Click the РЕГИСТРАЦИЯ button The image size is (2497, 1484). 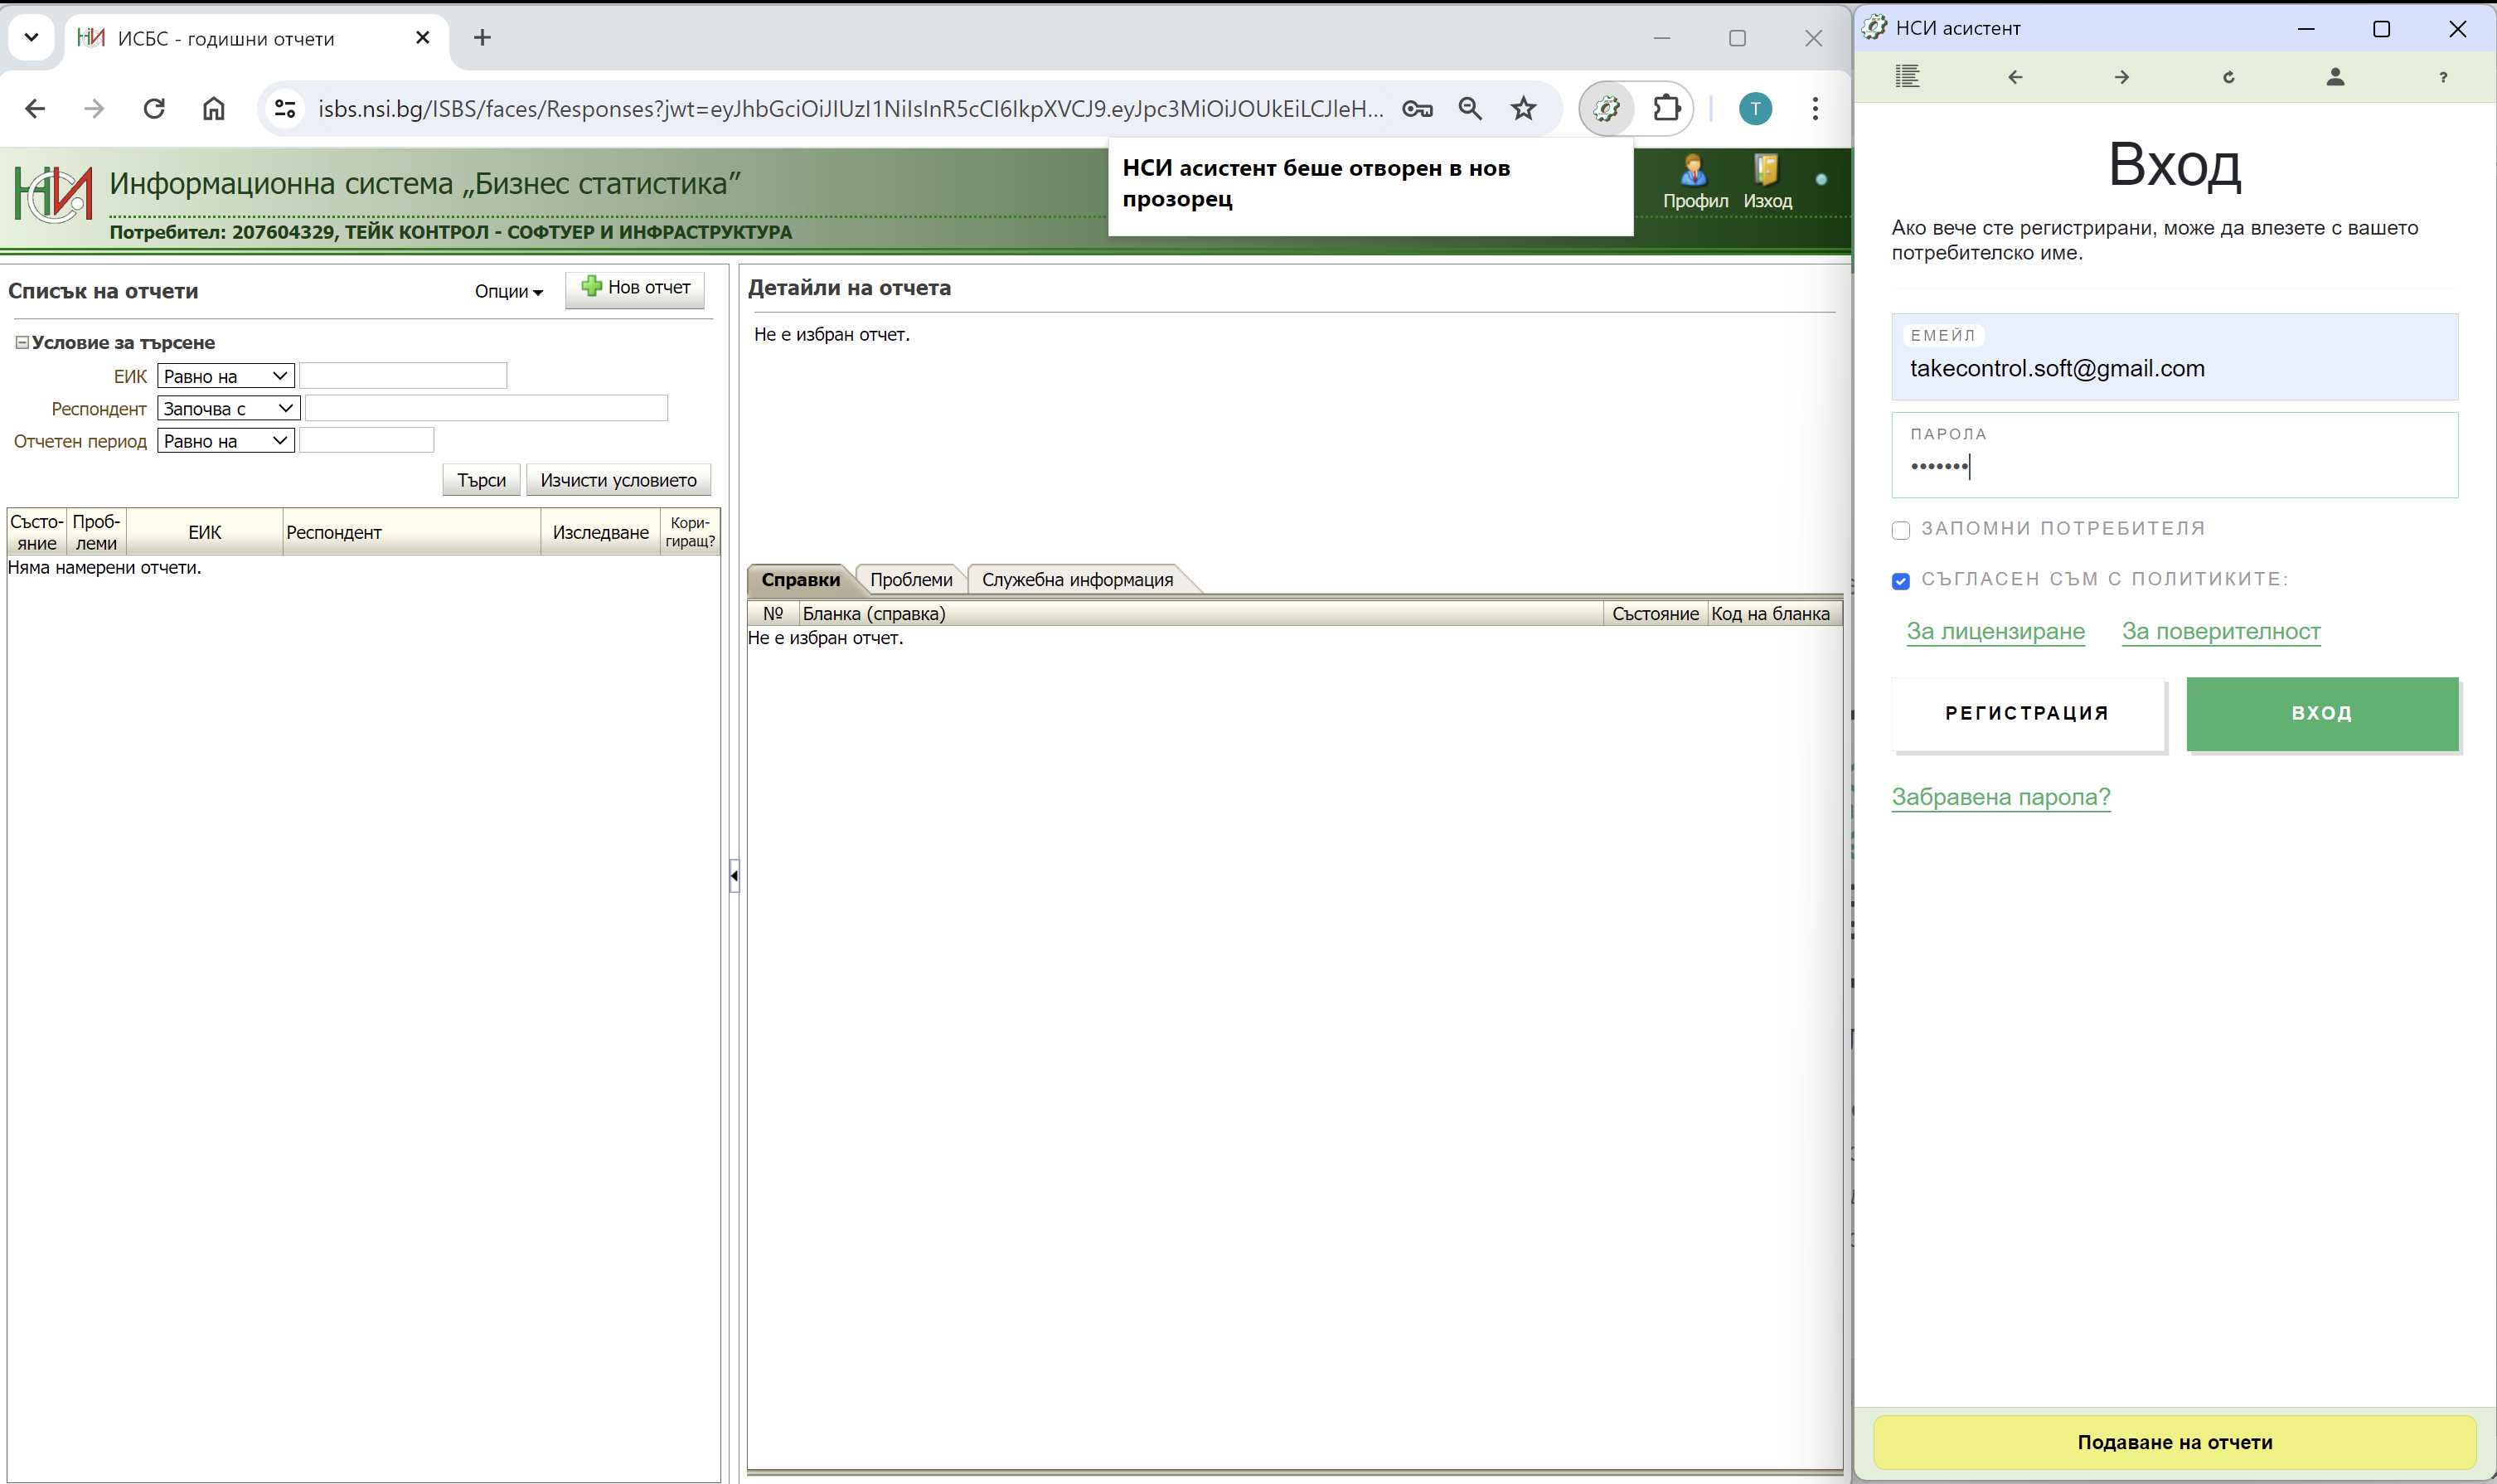coord(2027,713)
